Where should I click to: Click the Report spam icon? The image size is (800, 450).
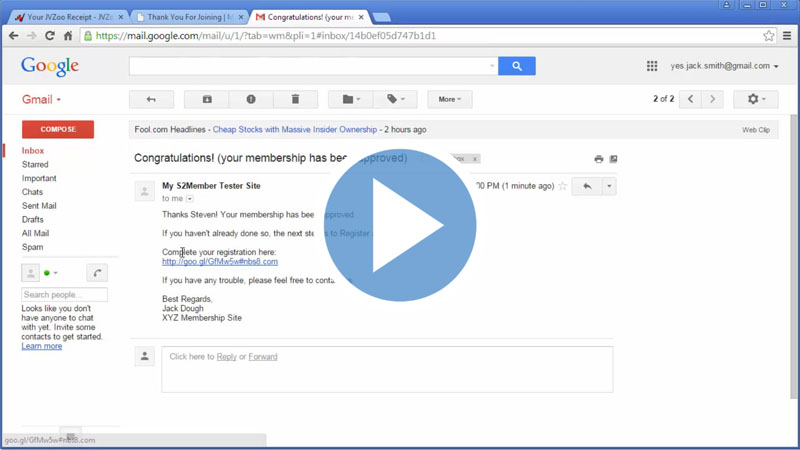(x=251, y=99)
